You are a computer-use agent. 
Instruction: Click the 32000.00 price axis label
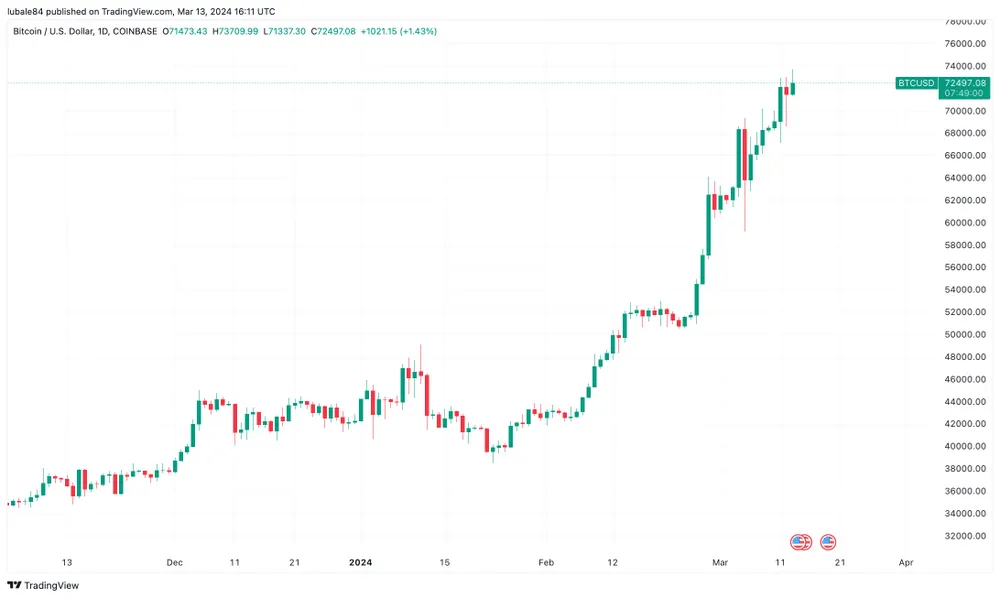pos(967,536)
